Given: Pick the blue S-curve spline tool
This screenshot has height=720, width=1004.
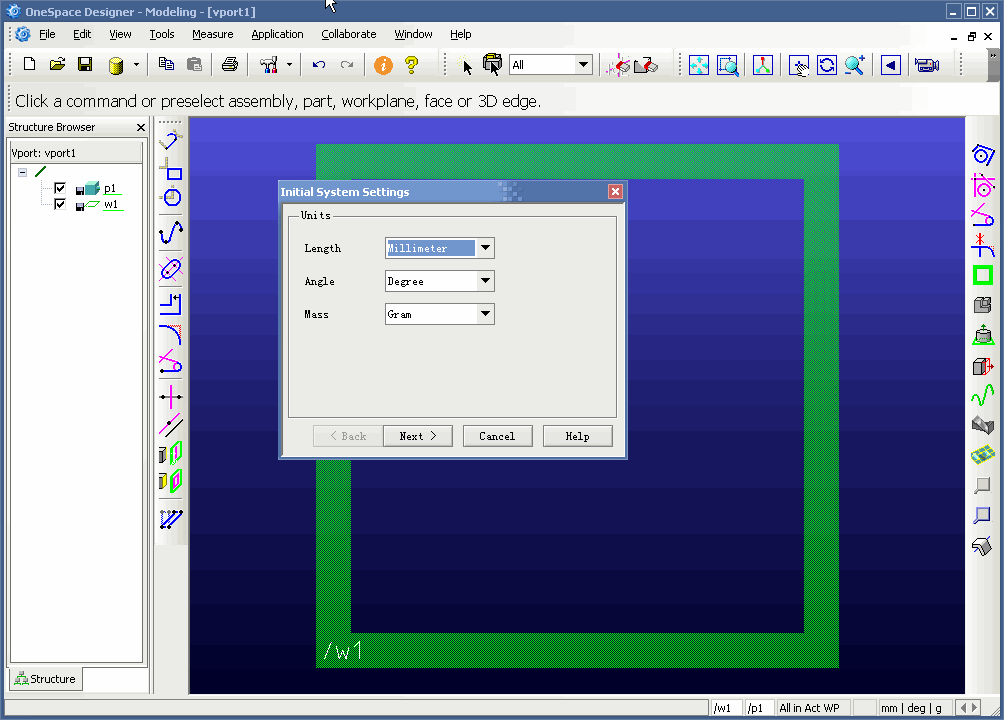Looking at the screenshot, I should [171, 233].
